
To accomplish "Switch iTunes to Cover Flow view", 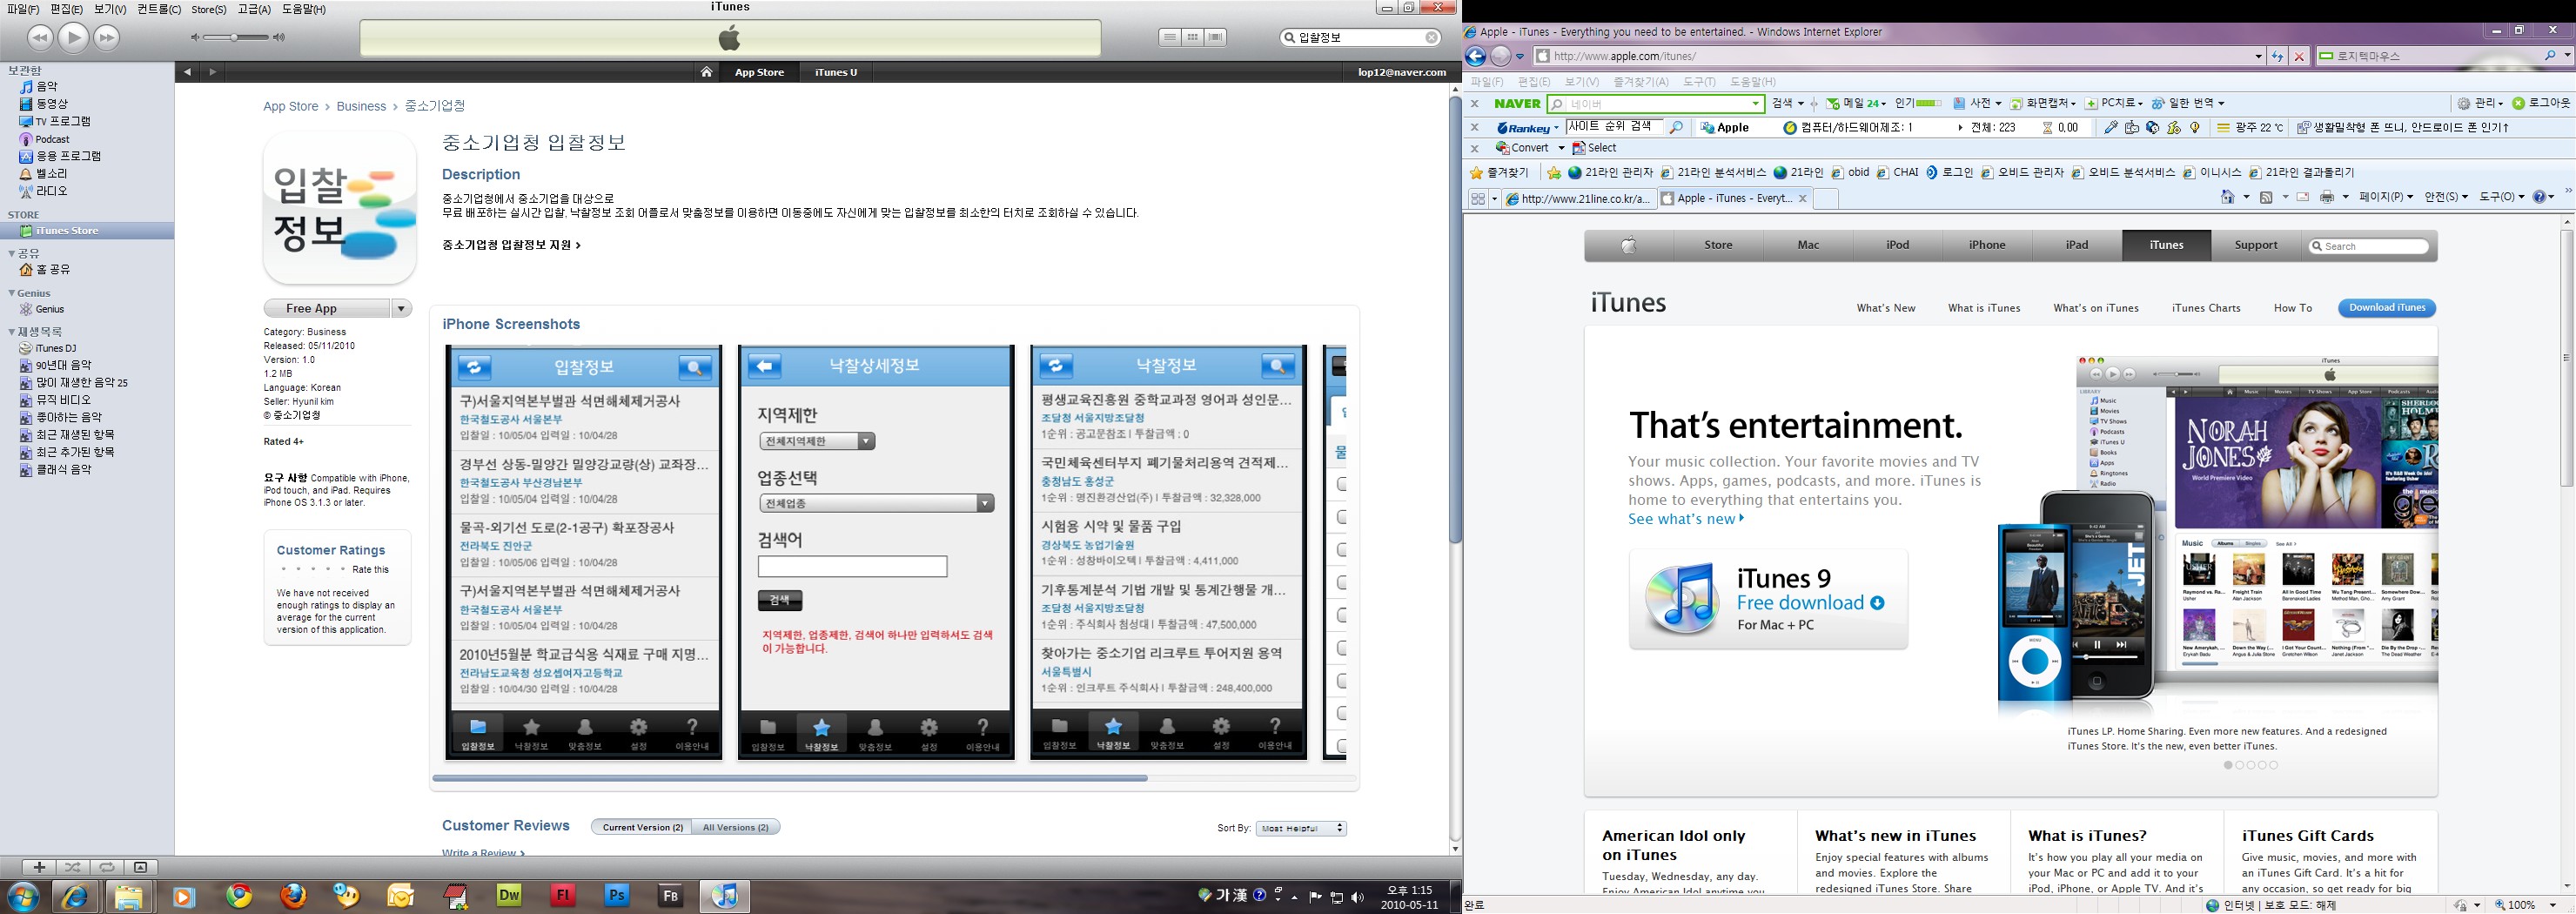I will click(x=1216, y=38).
